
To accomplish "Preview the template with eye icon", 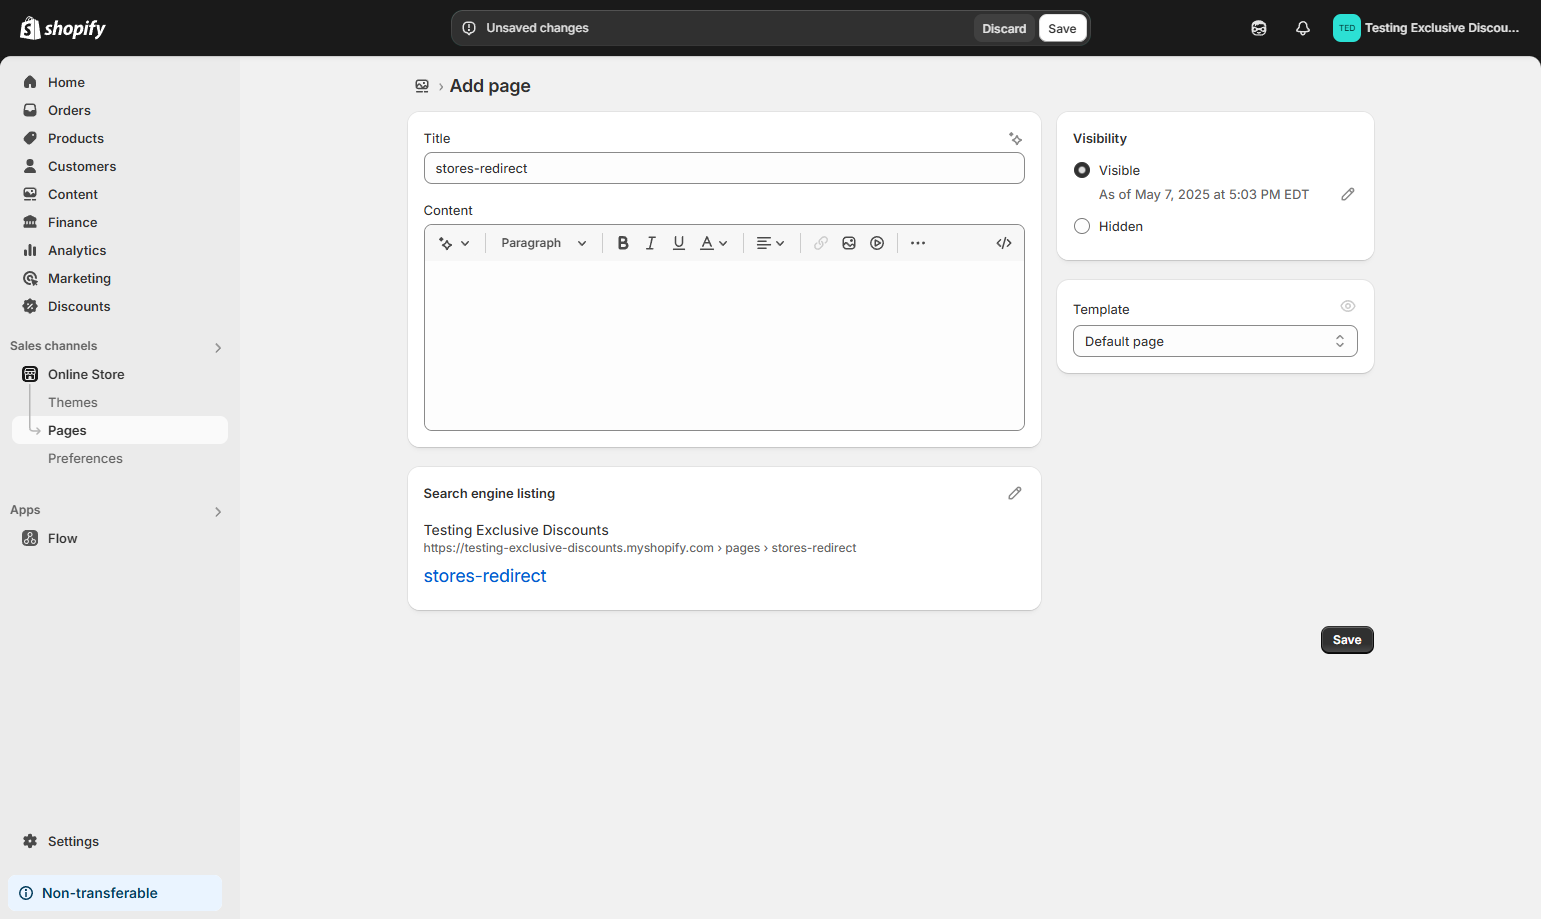I will tap(1348, 306).
